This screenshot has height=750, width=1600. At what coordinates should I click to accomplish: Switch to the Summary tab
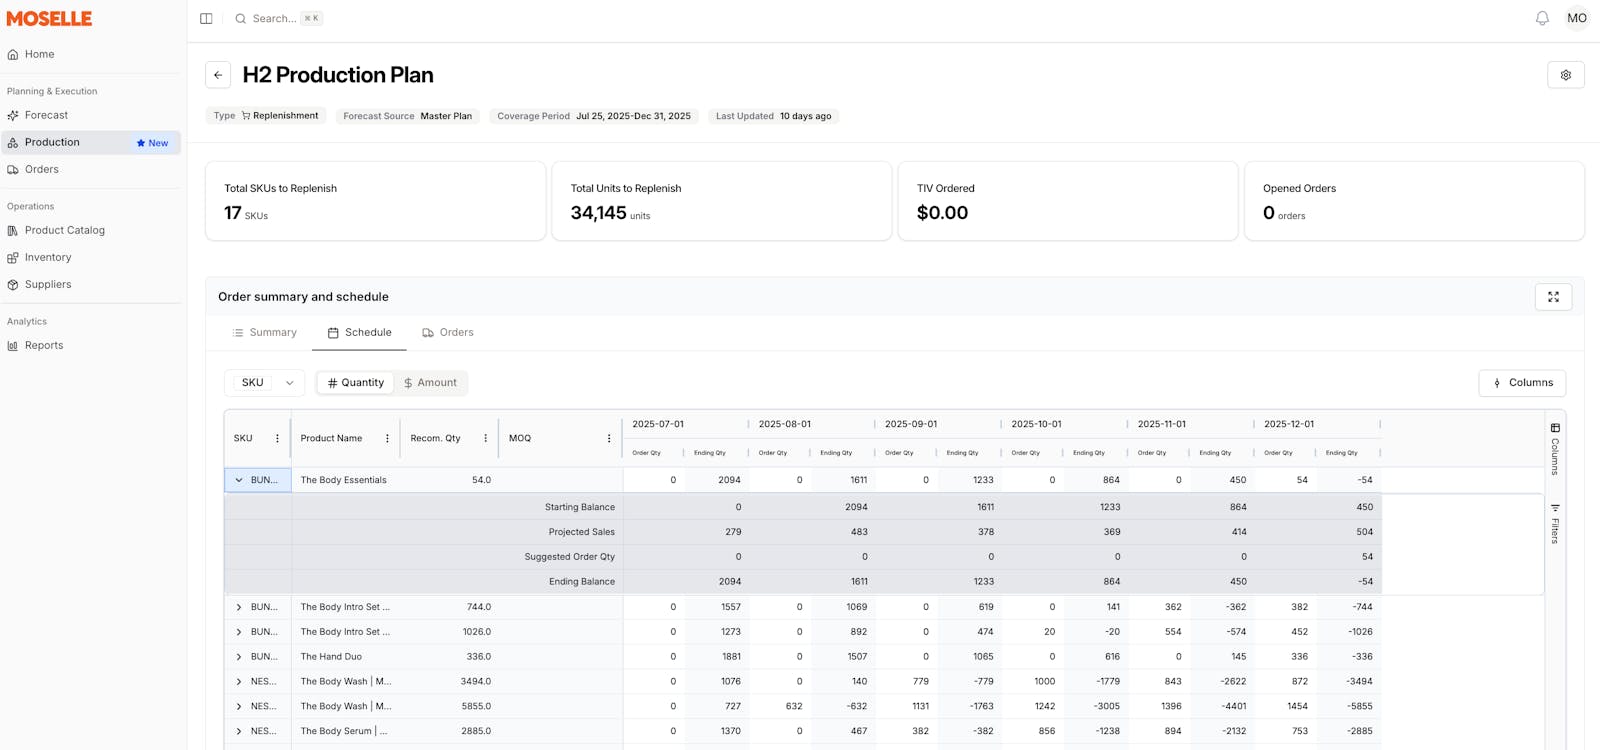coord(264,333)
